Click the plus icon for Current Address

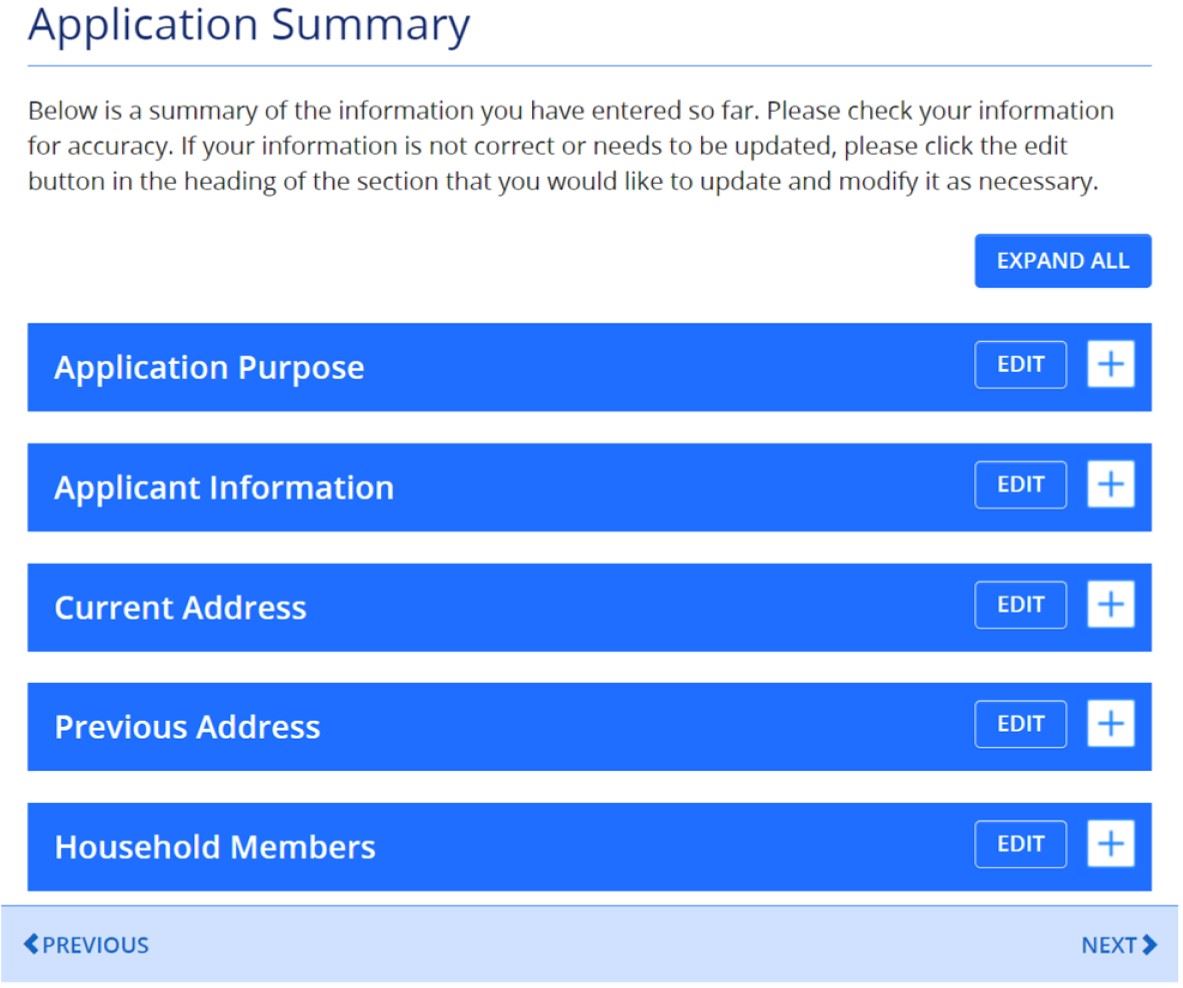coord(1111,605)
